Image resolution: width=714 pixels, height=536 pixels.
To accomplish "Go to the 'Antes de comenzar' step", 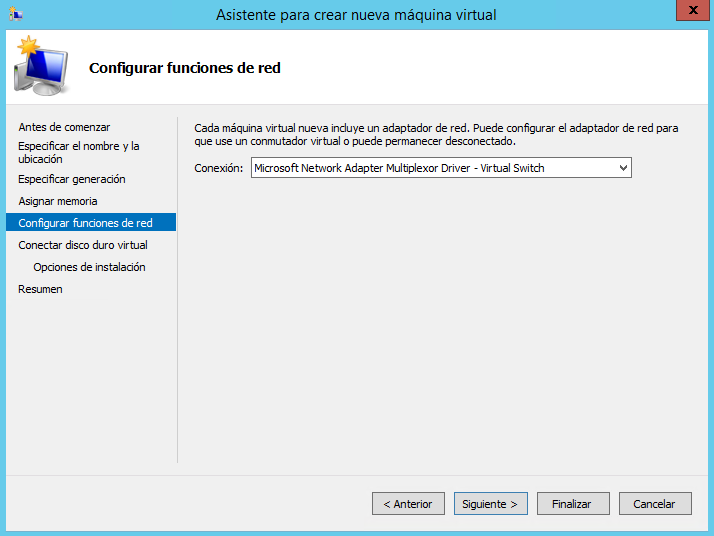I will point(64,127).
